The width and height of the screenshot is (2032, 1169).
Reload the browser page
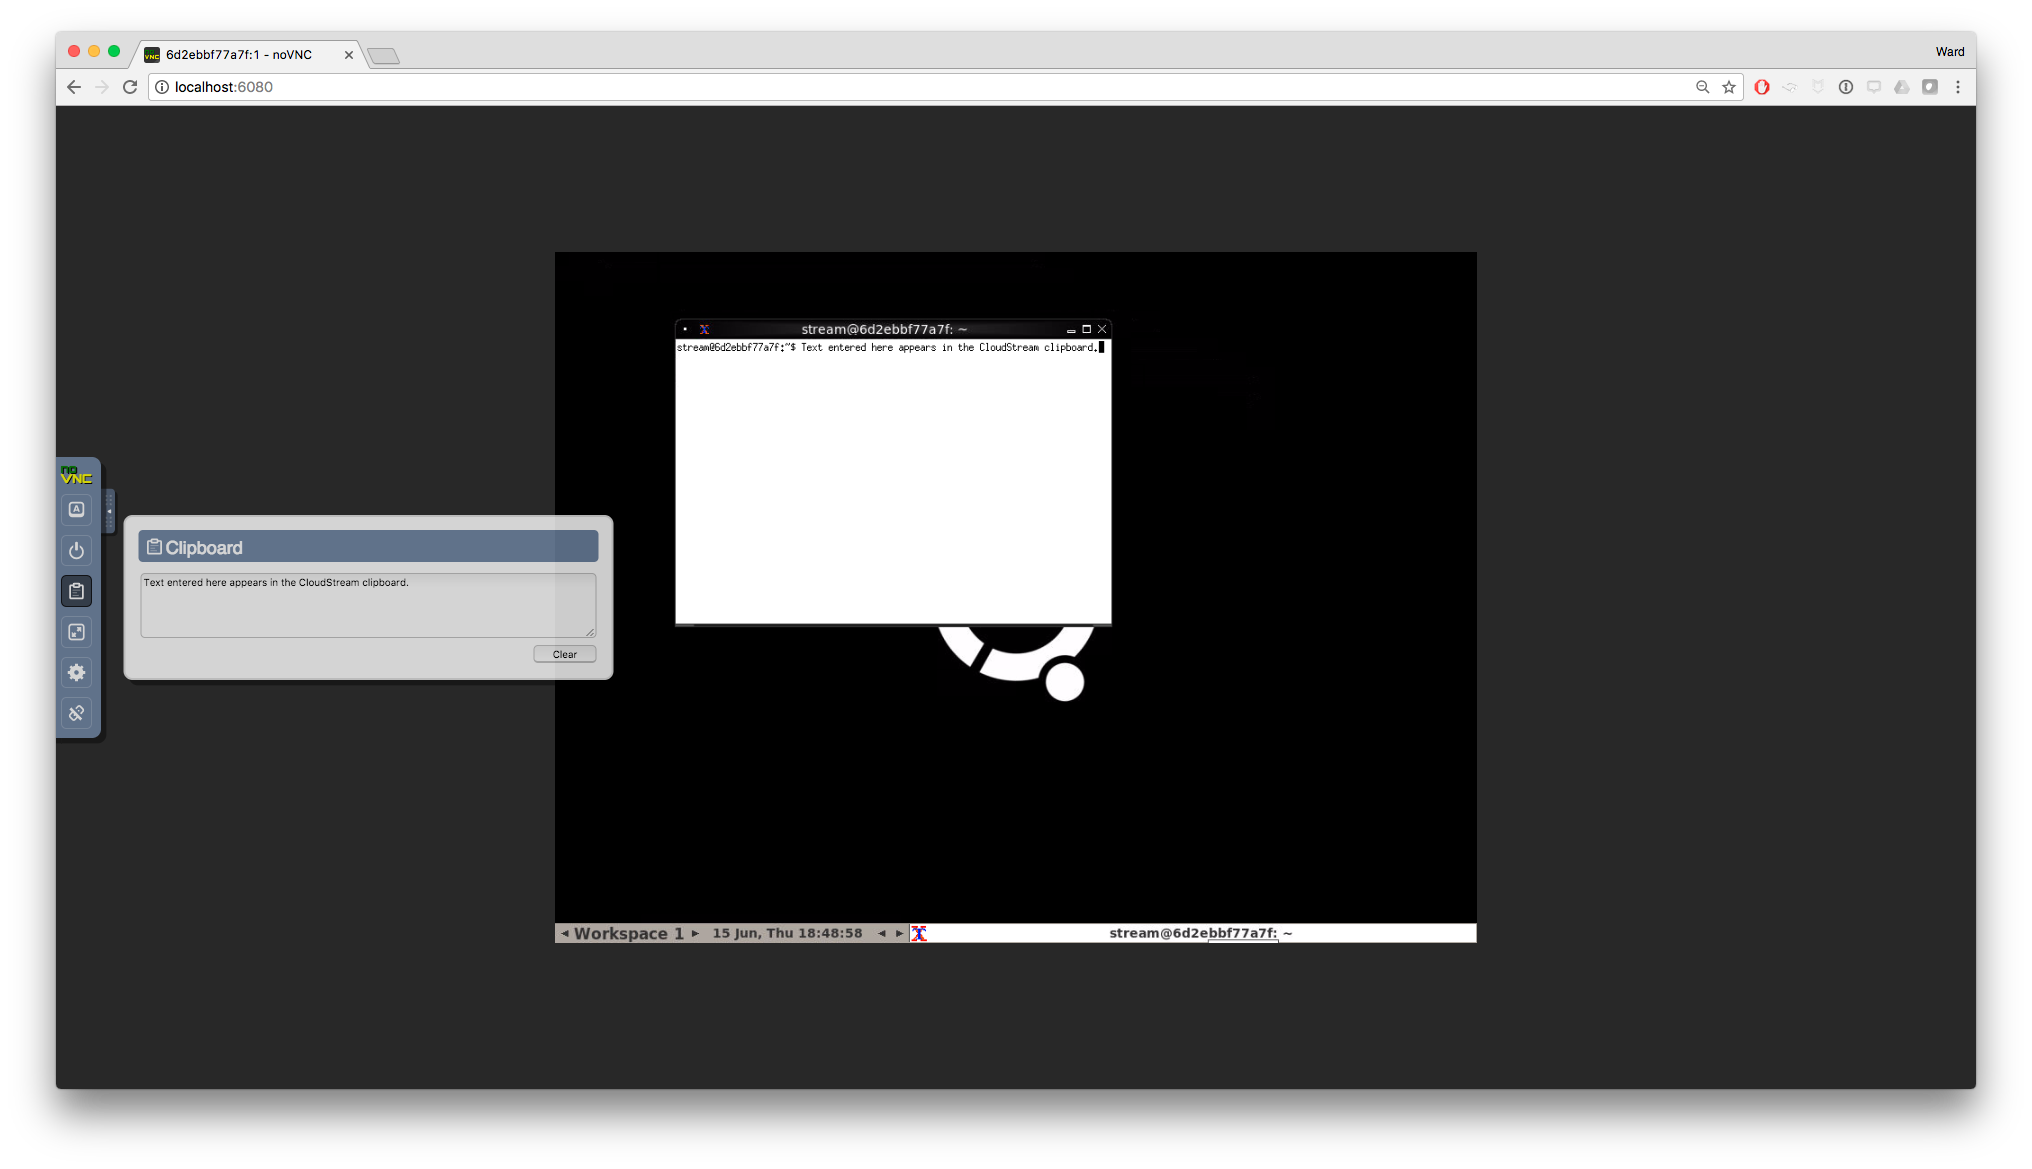[130, 87]
